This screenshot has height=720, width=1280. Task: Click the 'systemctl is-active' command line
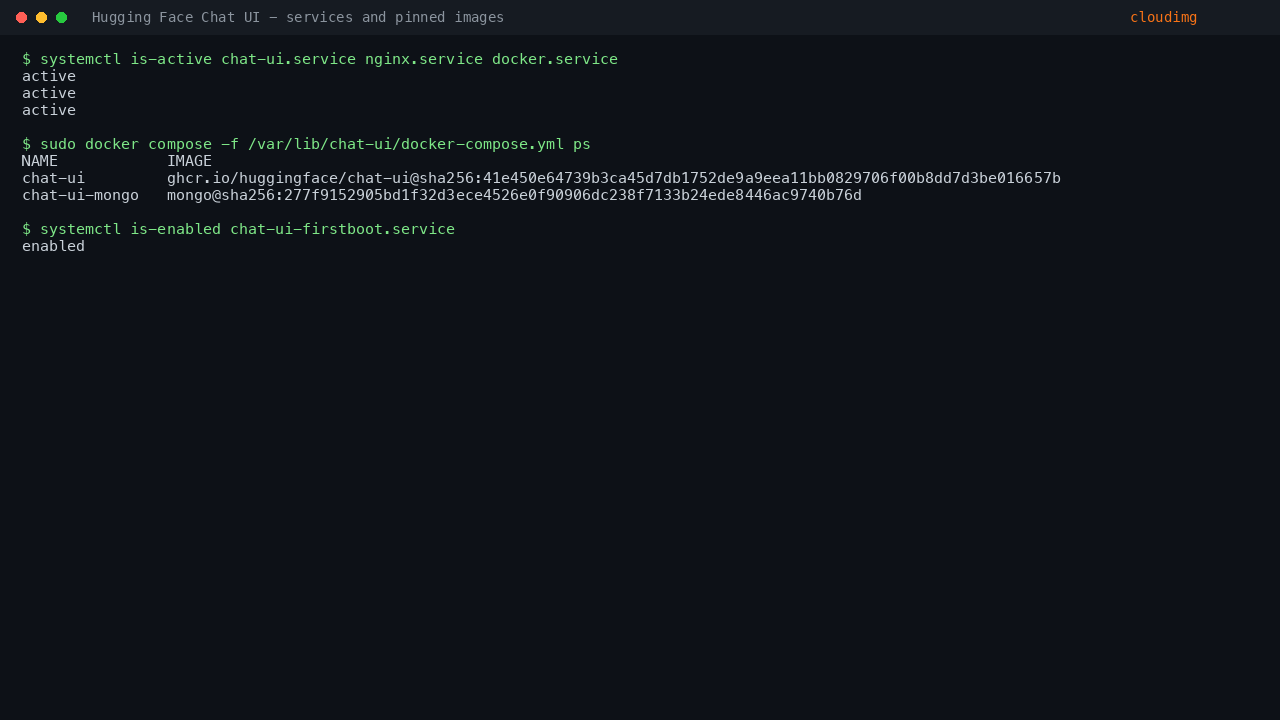[320, 59]
